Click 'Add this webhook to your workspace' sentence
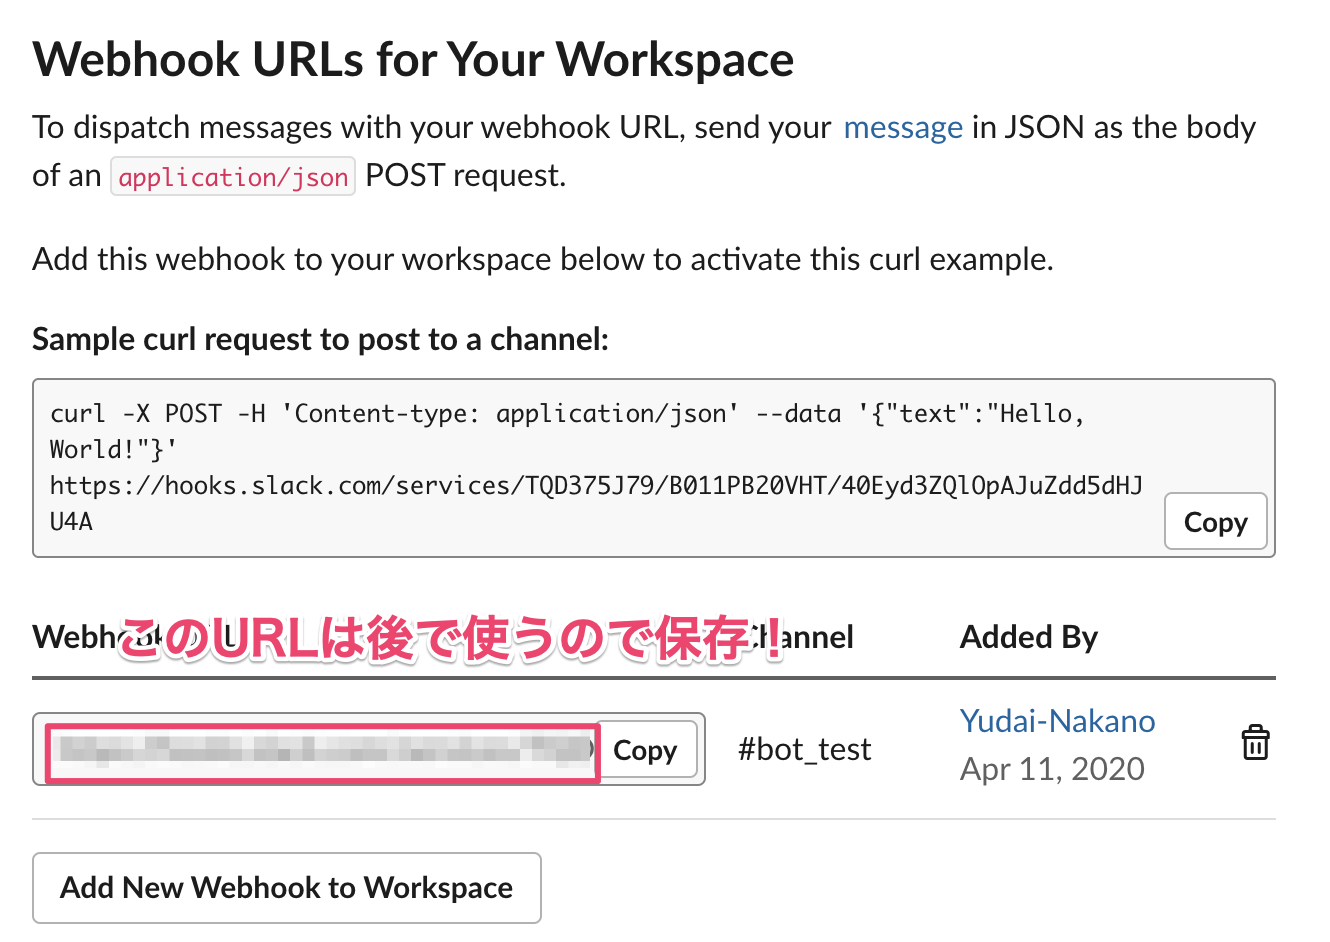Screen dimensions: 1330x942 (543, 260)
